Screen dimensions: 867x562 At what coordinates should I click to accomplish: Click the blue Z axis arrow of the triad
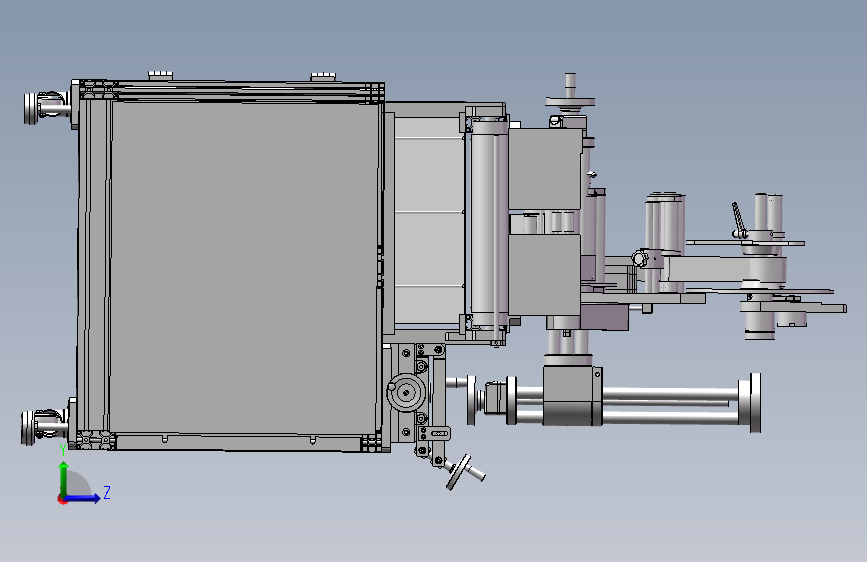[x=83, y=498]
